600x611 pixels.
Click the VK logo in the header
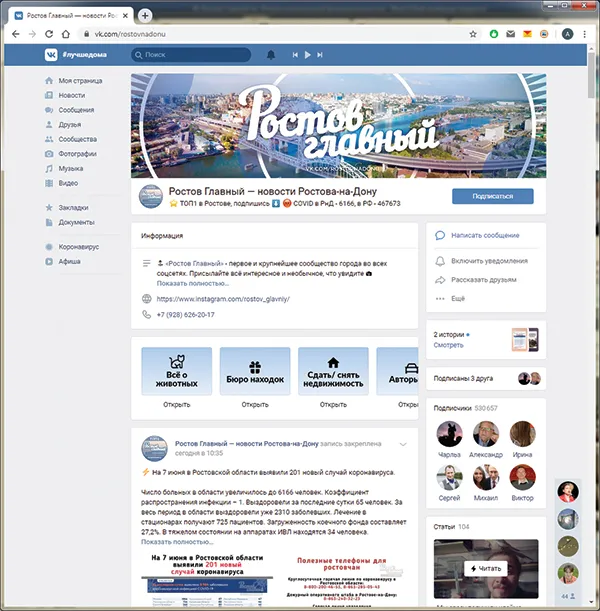tap(48, 55)
